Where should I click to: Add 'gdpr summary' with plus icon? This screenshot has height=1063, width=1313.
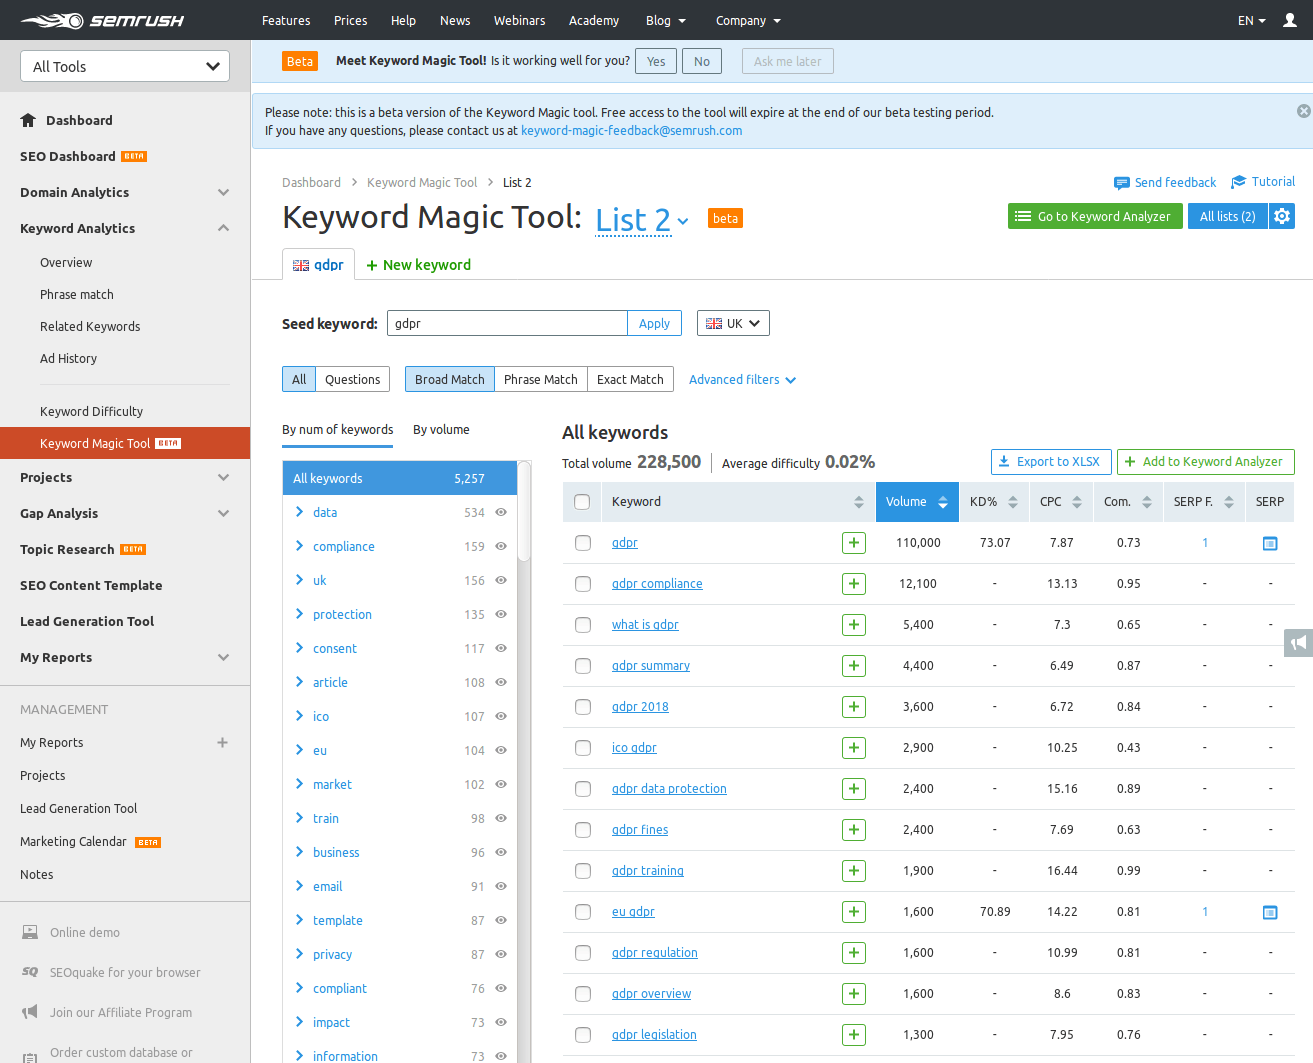click(x=854, y=666)
